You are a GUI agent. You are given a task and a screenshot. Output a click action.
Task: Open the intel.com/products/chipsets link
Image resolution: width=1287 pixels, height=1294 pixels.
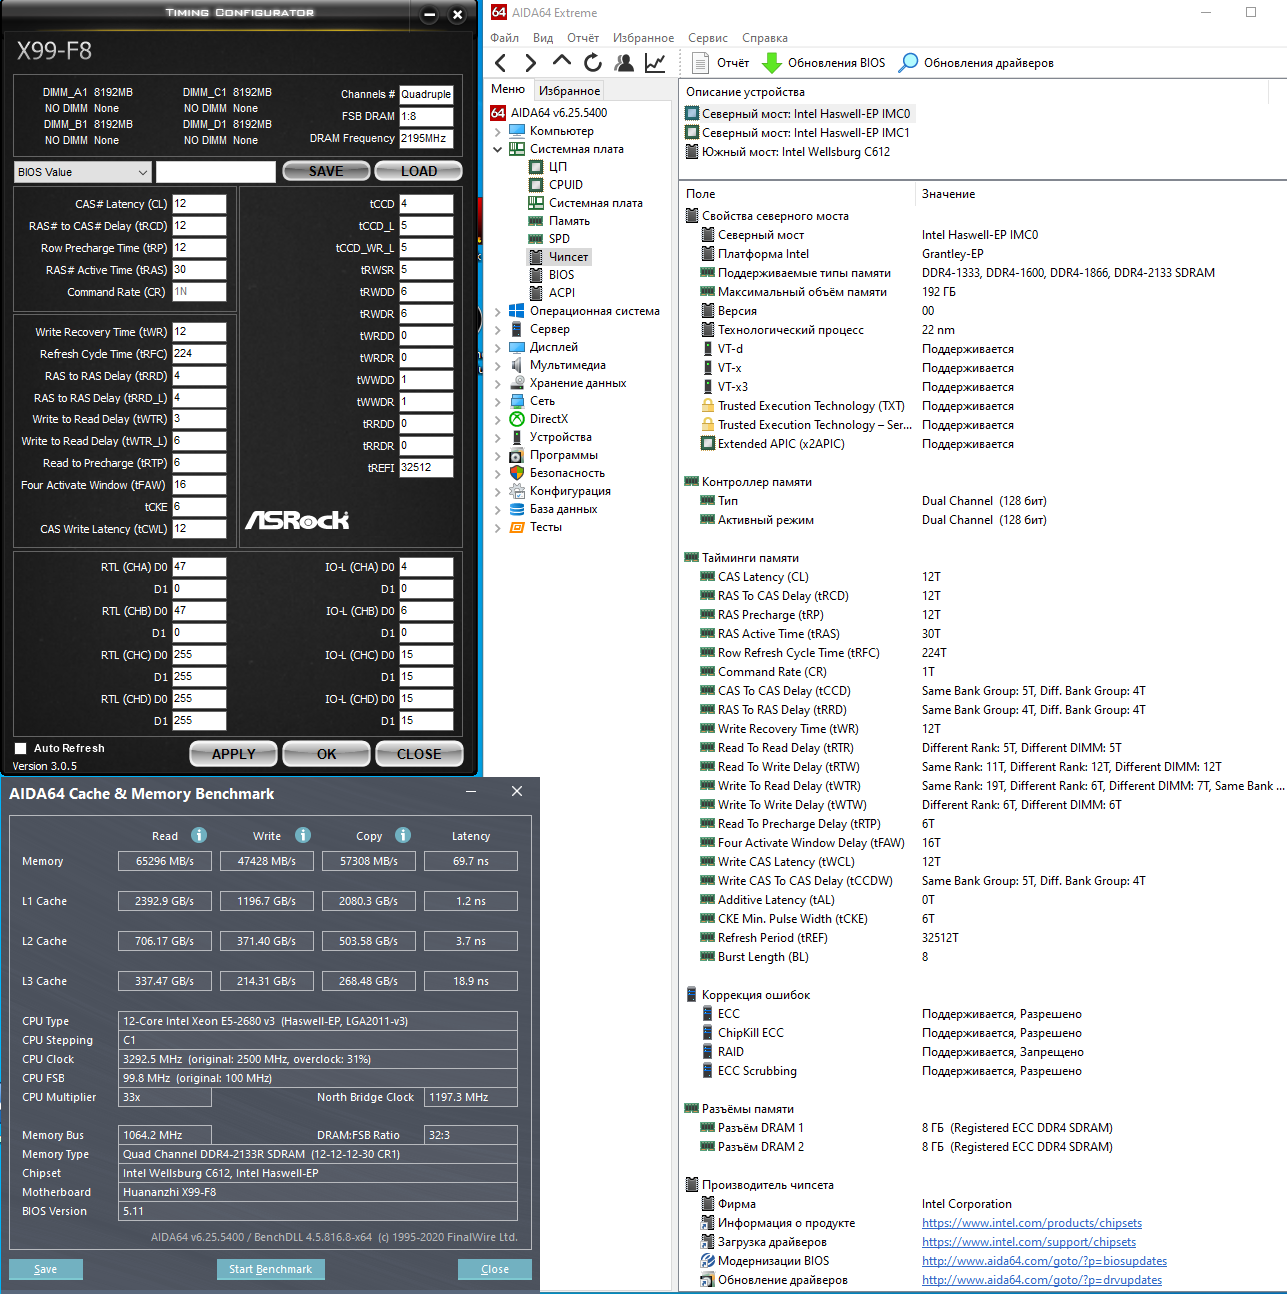[1032, 1223]
